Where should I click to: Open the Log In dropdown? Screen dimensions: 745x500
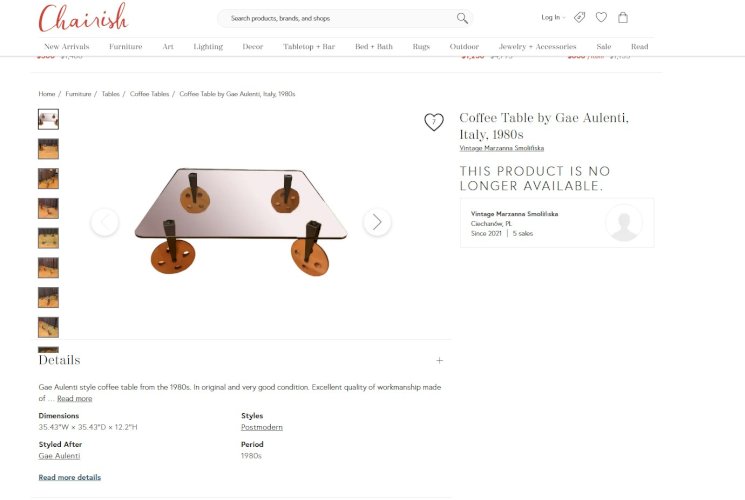[x=553, y=18]
